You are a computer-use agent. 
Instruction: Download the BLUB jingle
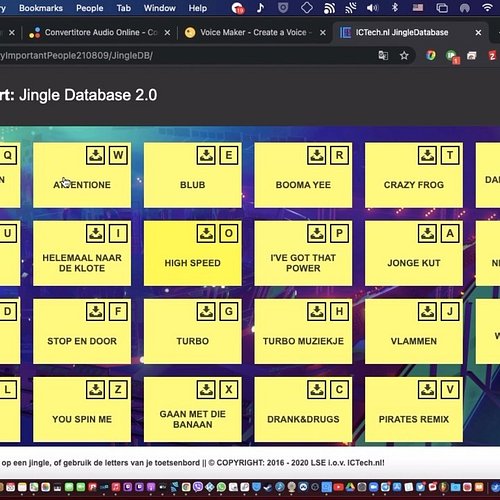pos(206,155)
